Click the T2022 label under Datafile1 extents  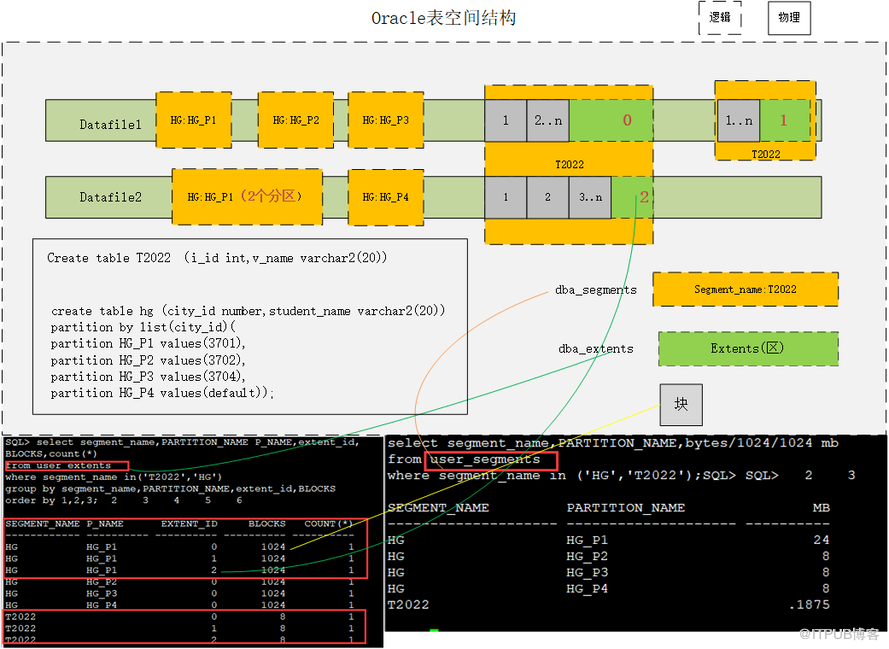point(569,164)
